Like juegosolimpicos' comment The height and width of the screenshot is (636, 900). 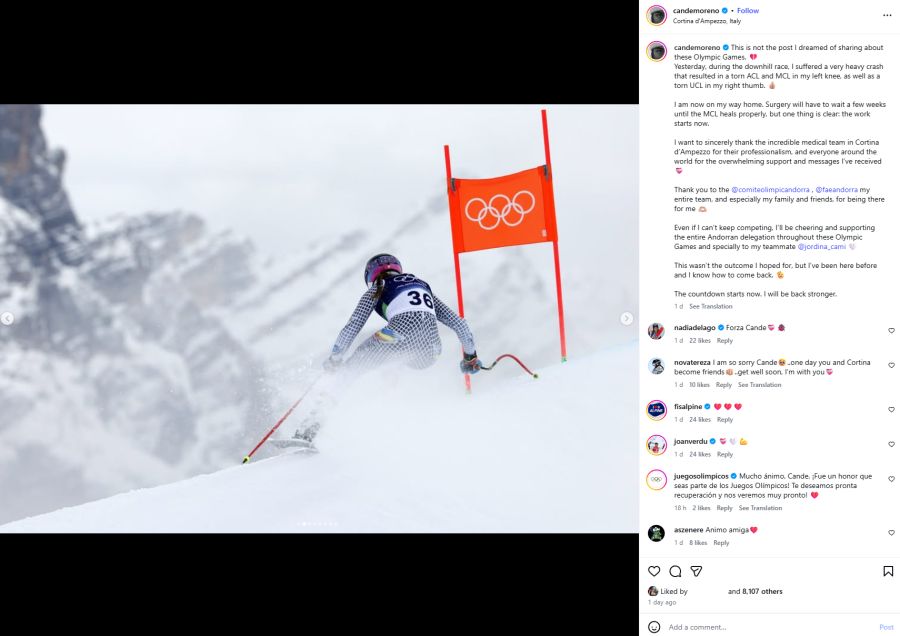[x=891, y=479]
